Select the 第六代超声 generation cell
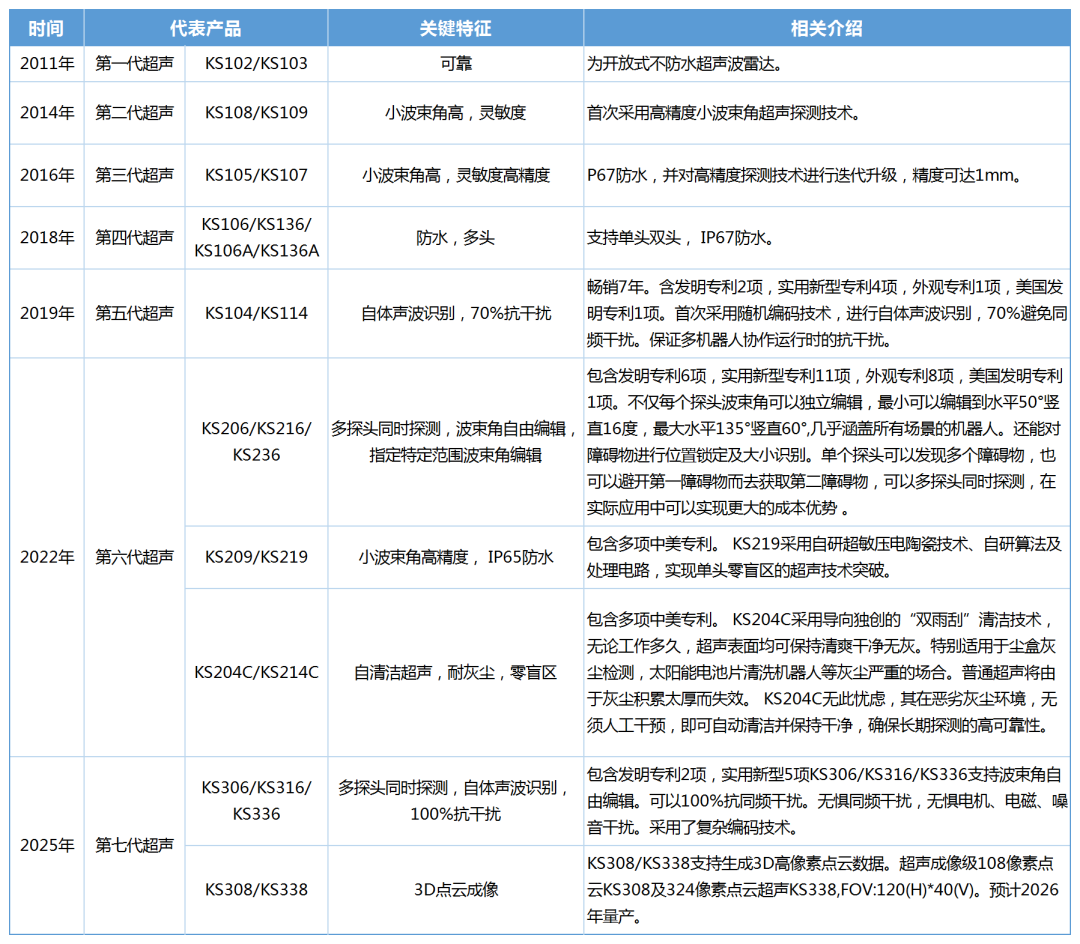The image size is (1080, 944). [134, 557]
